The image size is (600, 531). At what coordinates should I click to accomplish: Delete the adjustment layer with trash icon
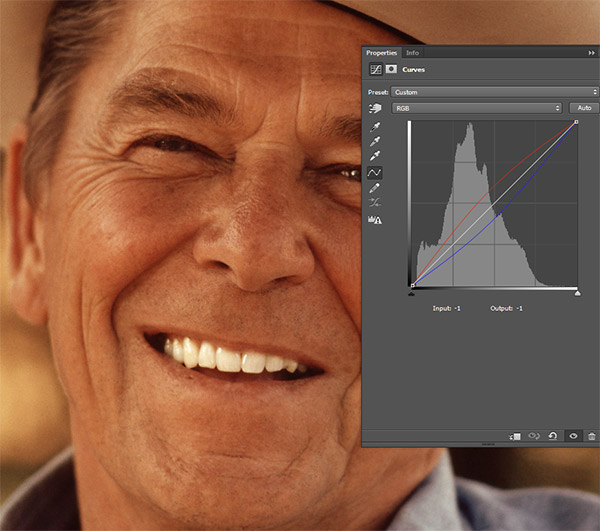pyautogui.click(x=592, y=436)
